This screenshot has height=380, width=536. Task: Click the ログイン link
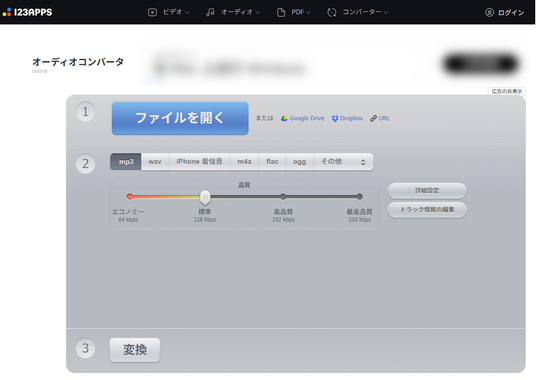[511, 13]
